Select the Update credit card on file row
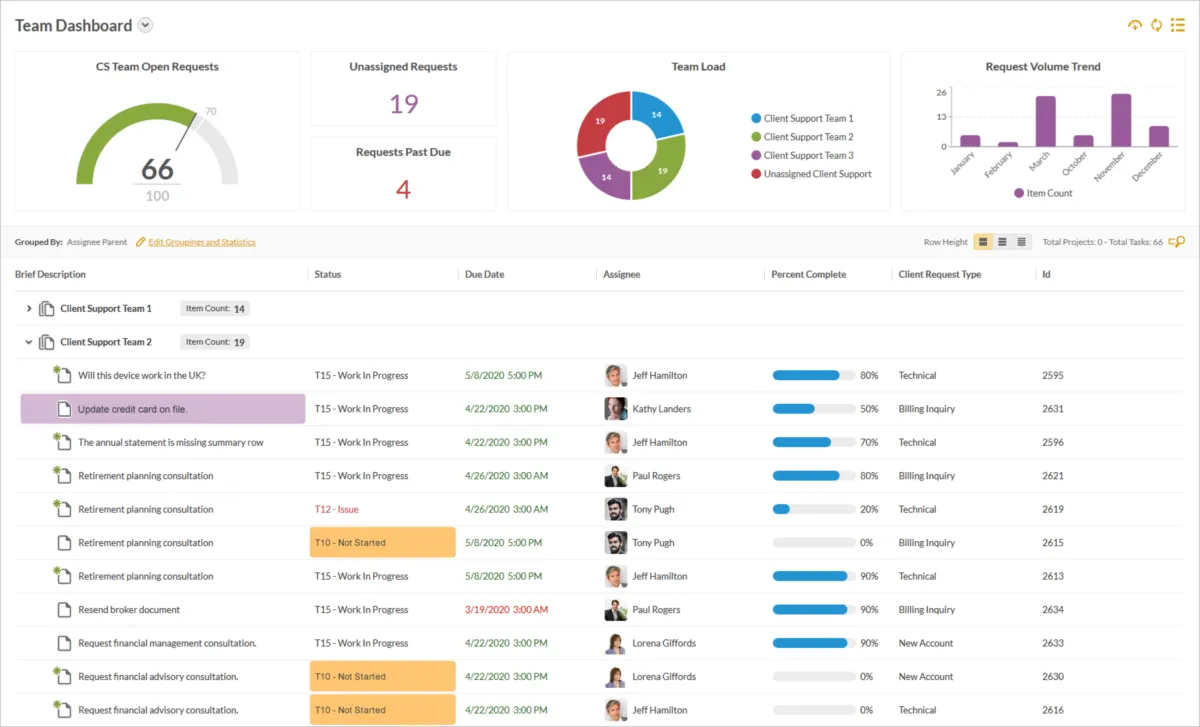The width and height of the screenshot is (1200, 727). point(163,409)
